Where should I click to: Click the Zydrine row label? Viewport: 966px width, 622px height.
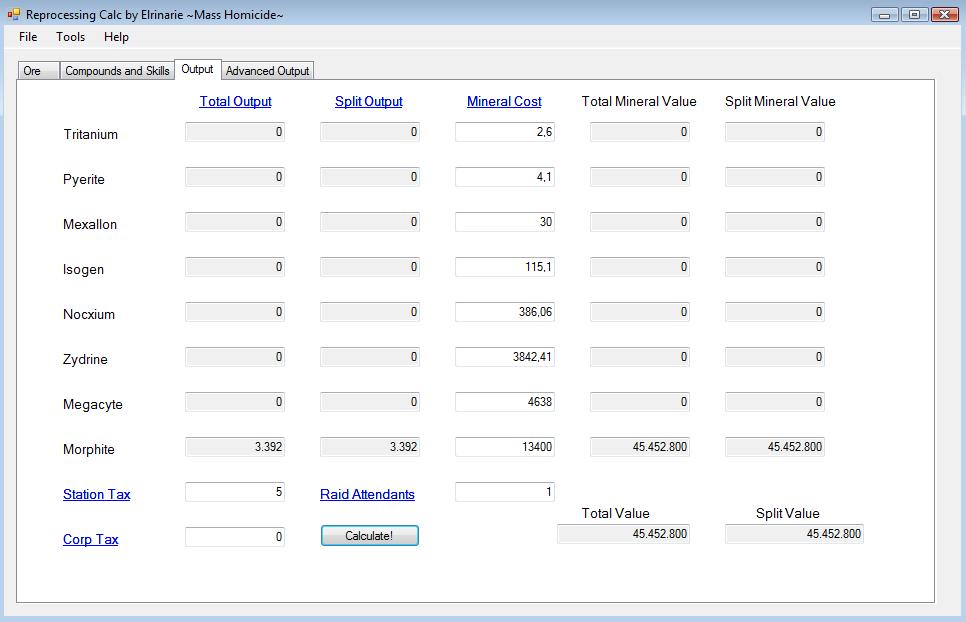coord(85,360)
